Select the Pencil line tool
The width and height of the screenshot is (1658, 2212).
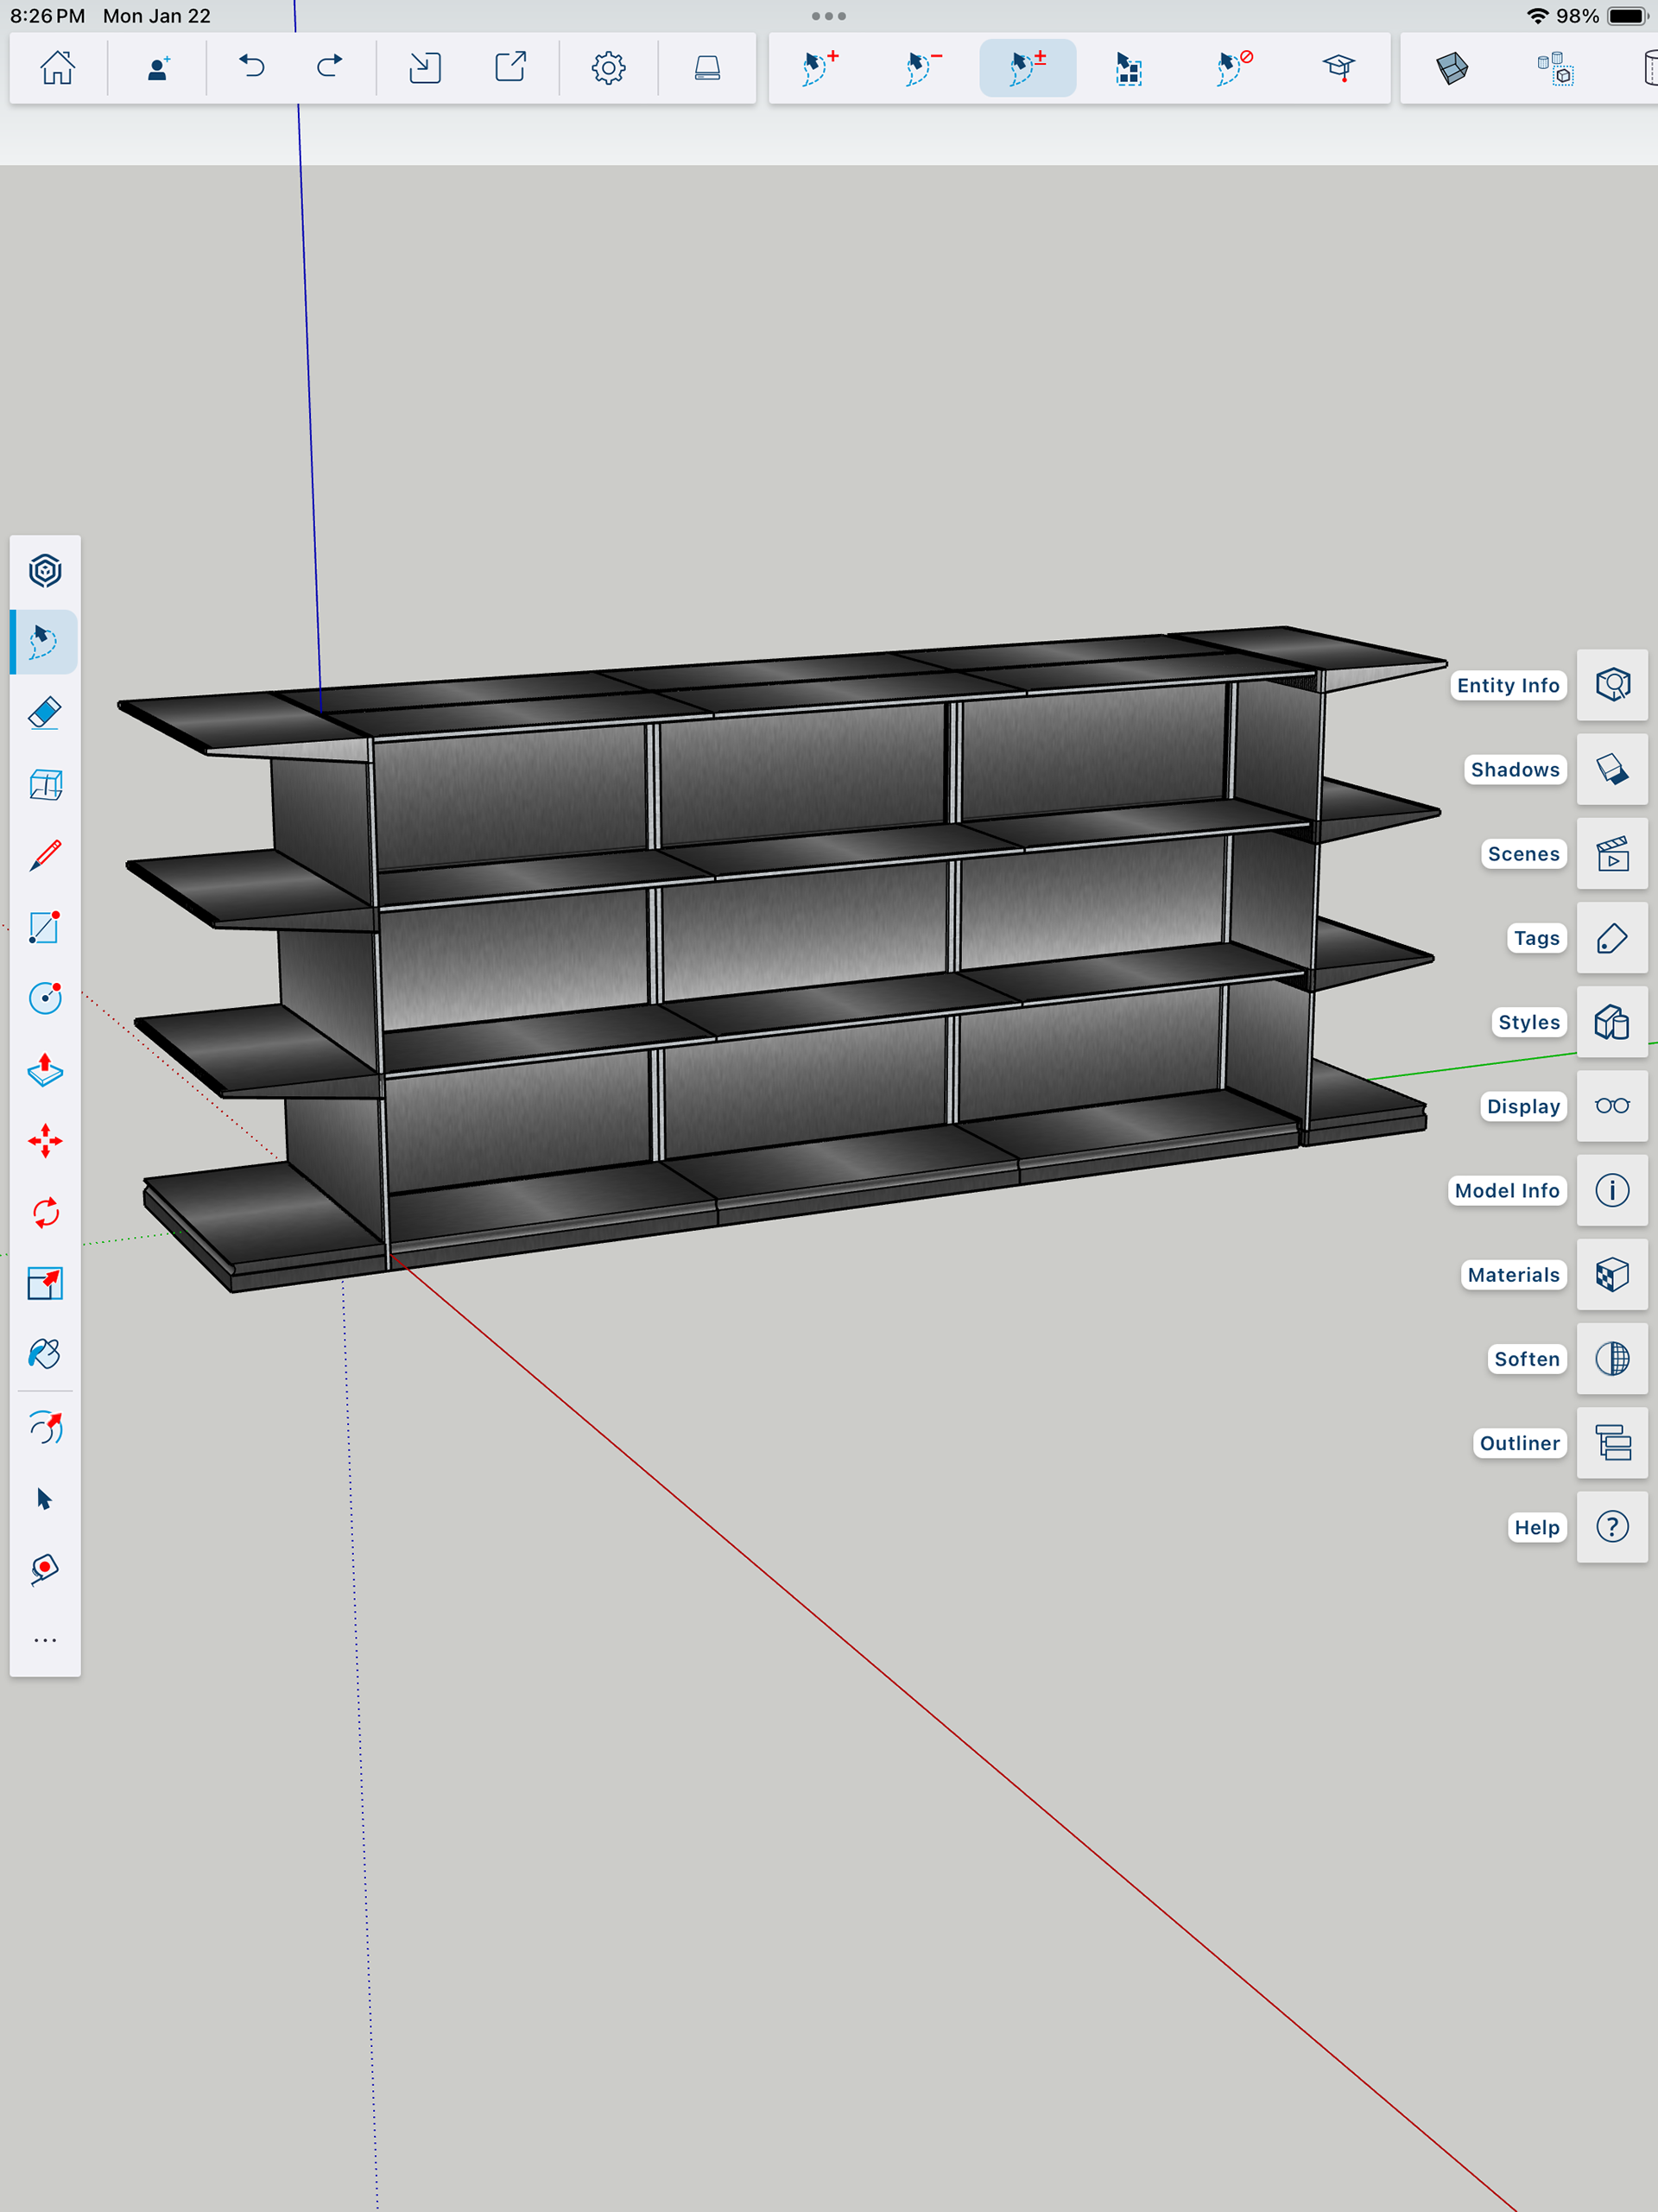click(x=45, y=856)
